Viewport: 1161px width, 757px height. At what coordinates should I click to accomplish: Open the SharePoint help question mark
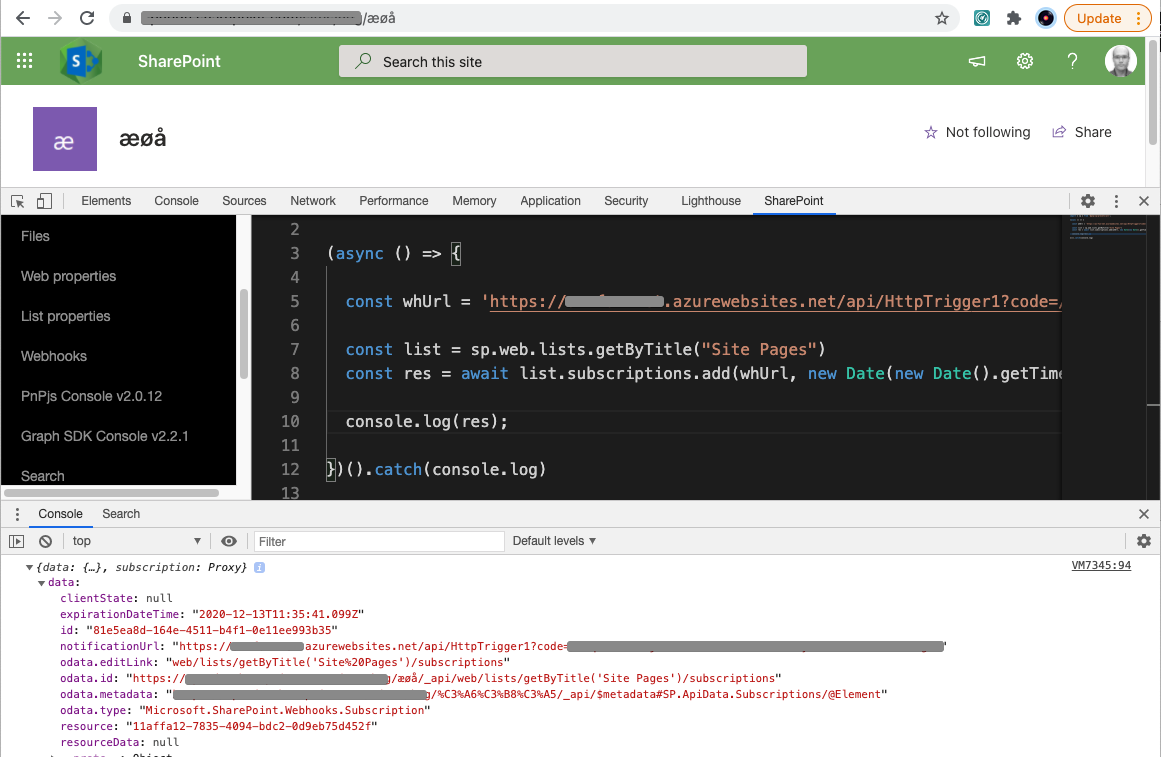coord(1072,61)
